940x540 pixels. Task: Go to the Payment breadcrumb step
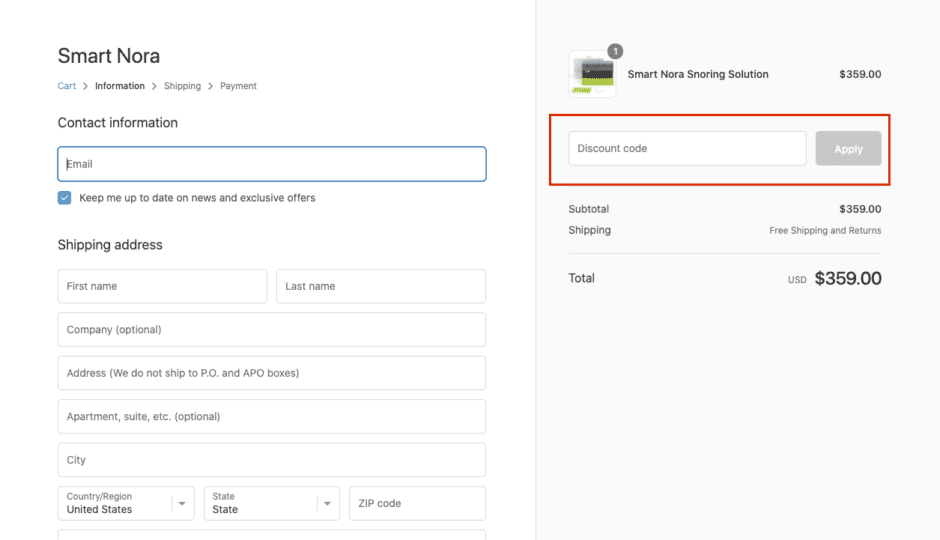(238, 86)
